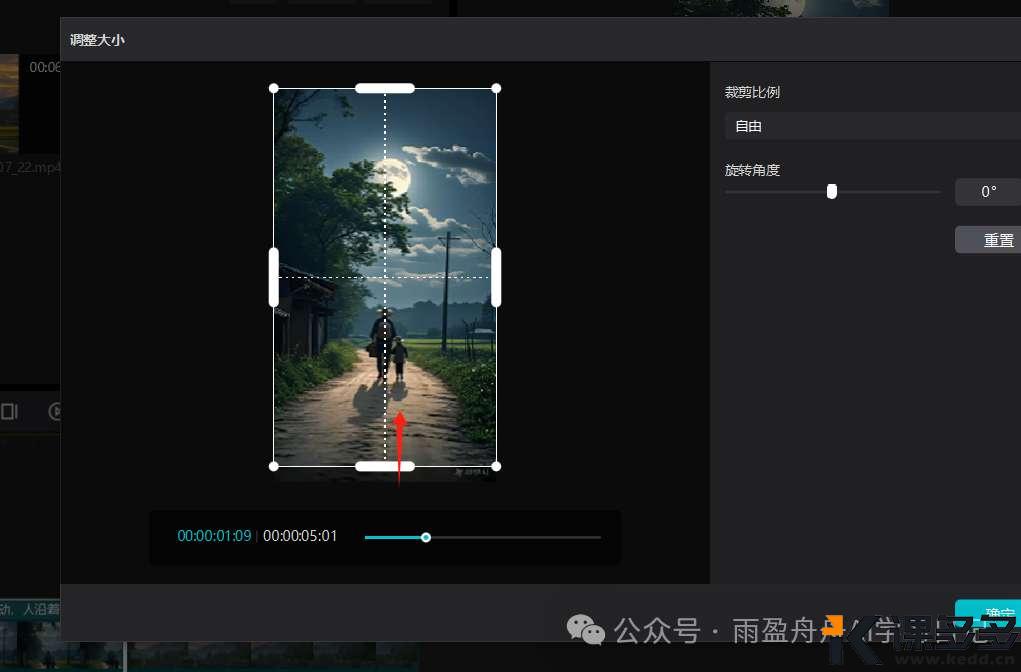Click the left edge crop handle
Image resolution: width=1021 pixels, height=672 pixels.
[274, 277]
